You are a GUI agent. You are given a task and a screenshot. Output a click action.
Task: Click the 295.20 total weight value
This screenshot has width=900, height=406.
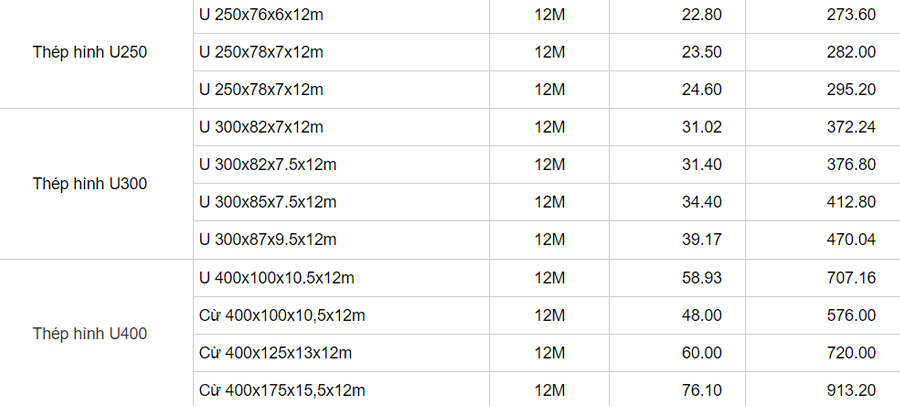click(x=852, y=90)
